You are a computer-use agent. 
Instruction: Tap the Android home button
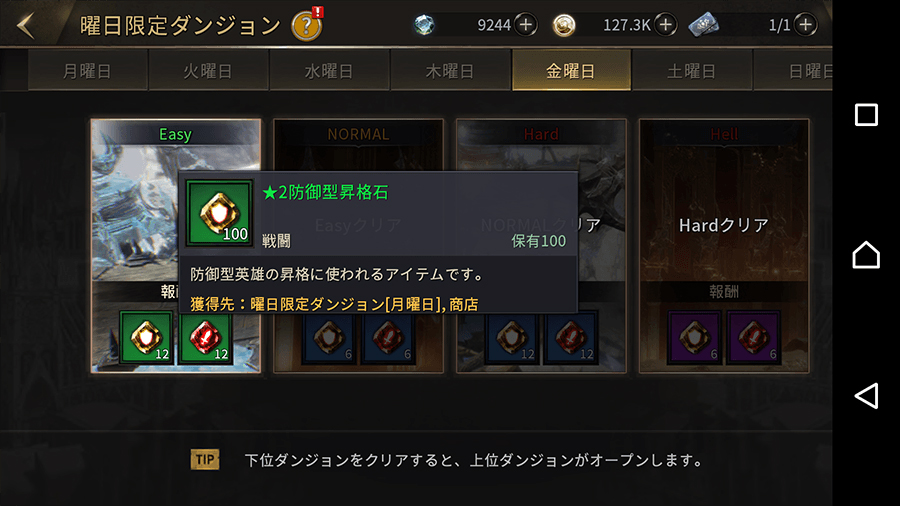click(866, 255)
